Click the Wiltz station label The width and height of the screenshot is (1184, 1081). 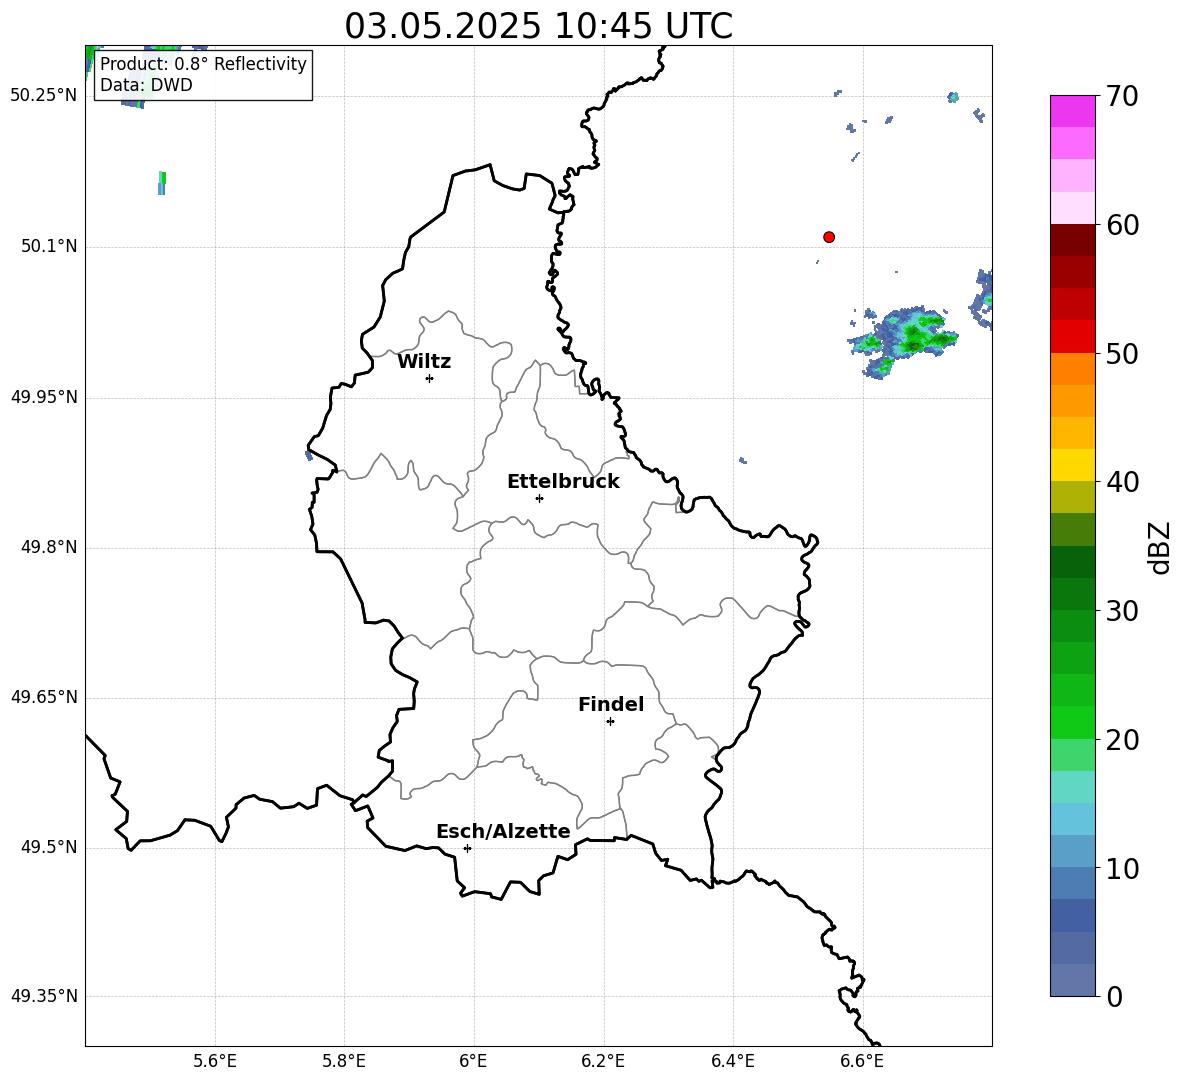tap(424, 362)
